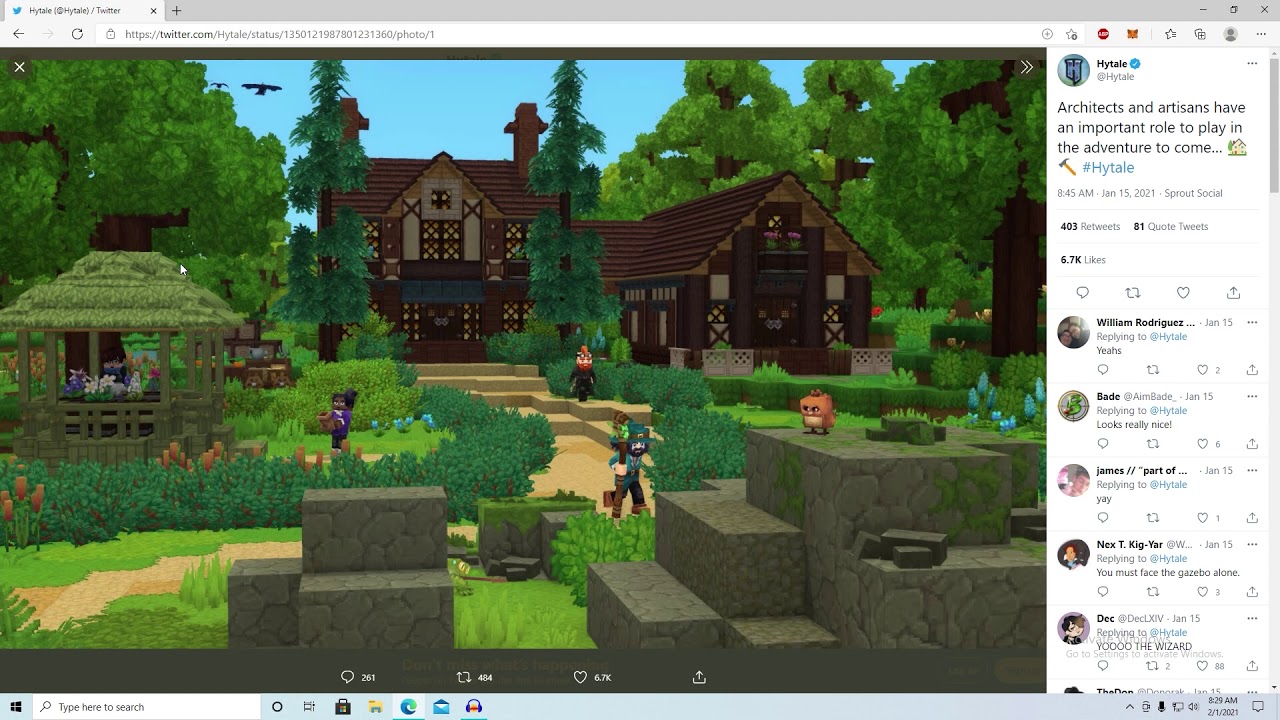Open Edge settings and more menu

(1261, 34)
